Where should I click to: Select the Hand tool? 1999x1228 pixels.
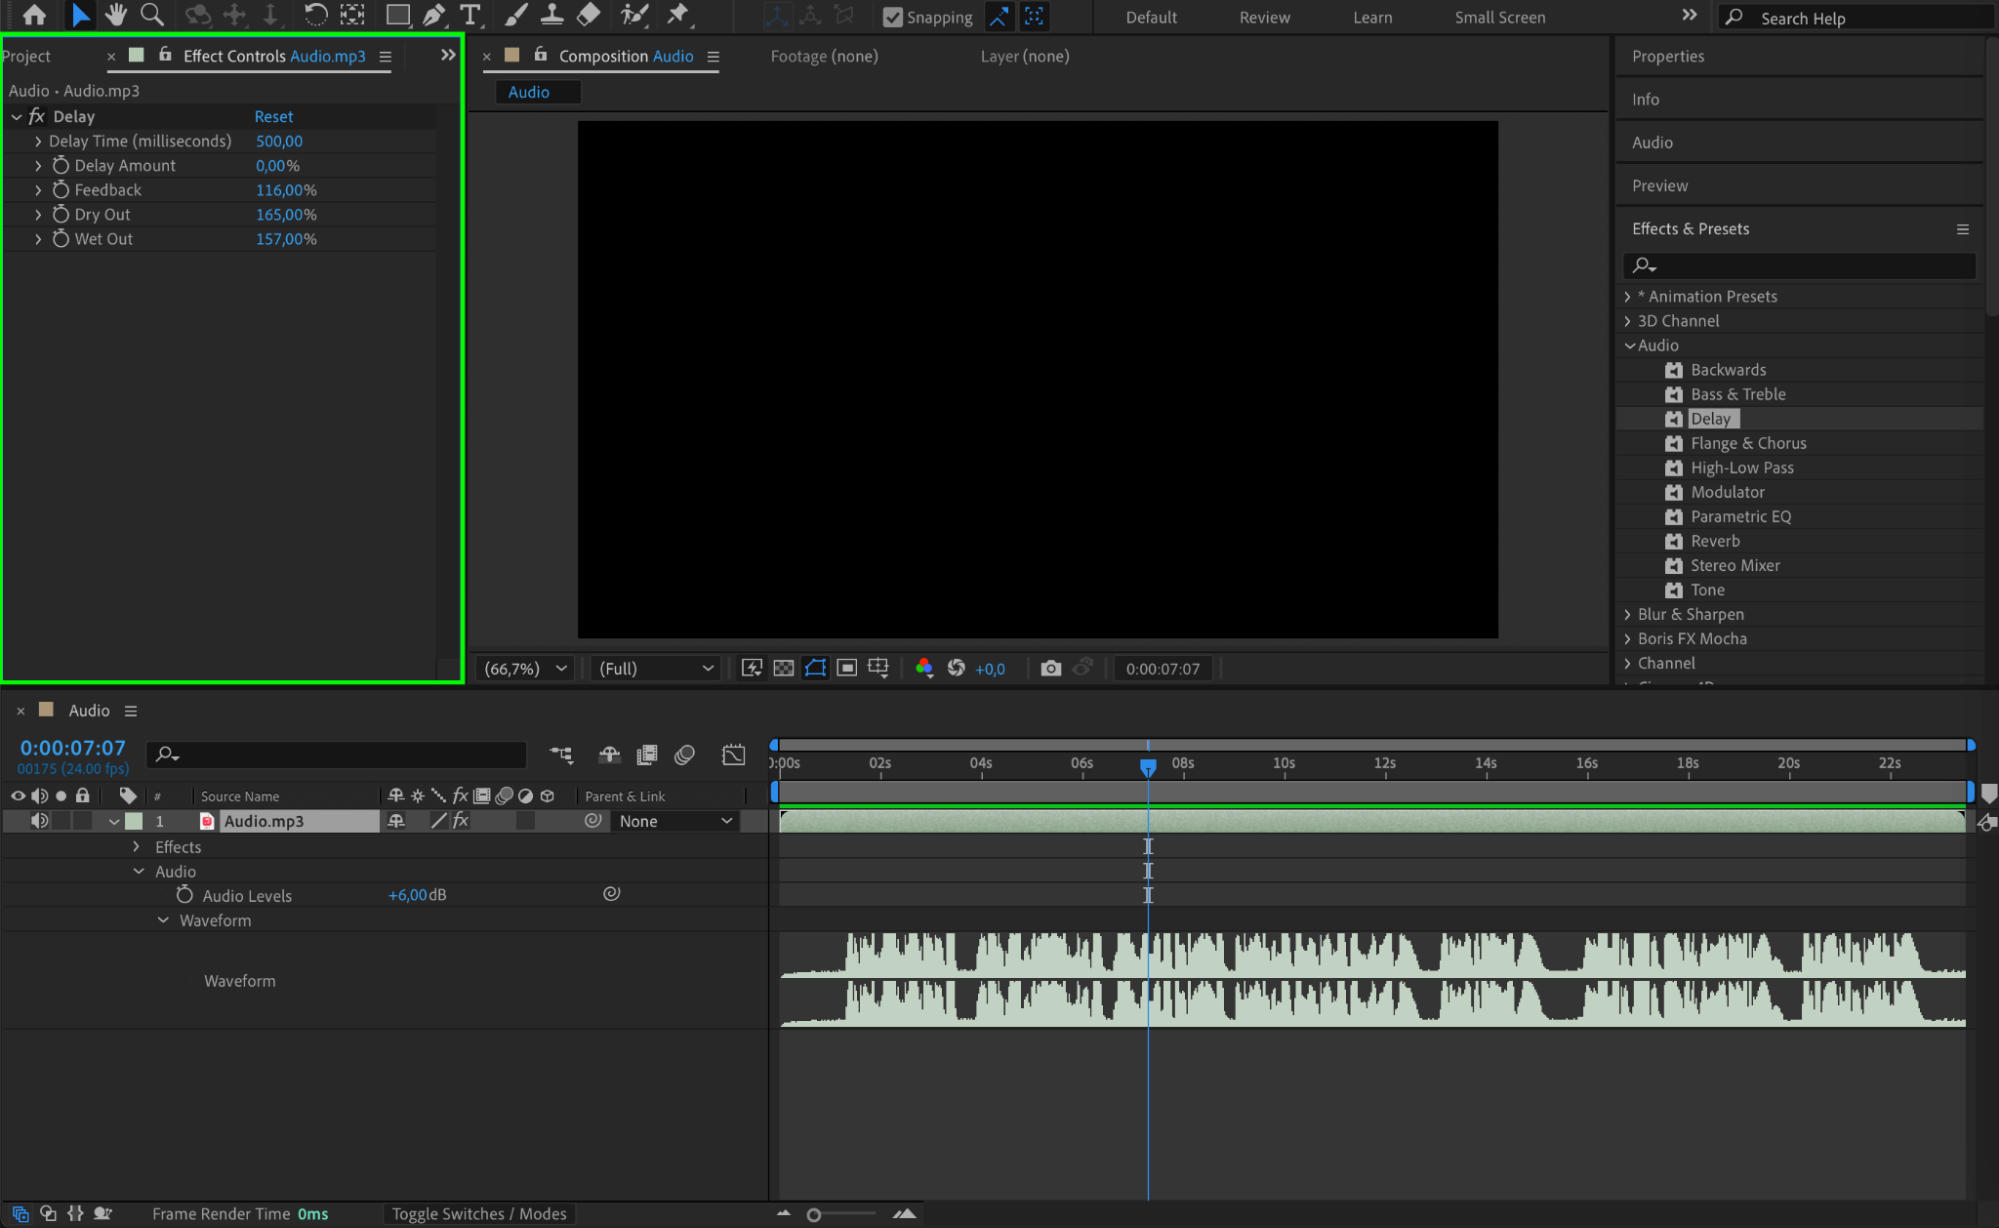click(116, 15)
